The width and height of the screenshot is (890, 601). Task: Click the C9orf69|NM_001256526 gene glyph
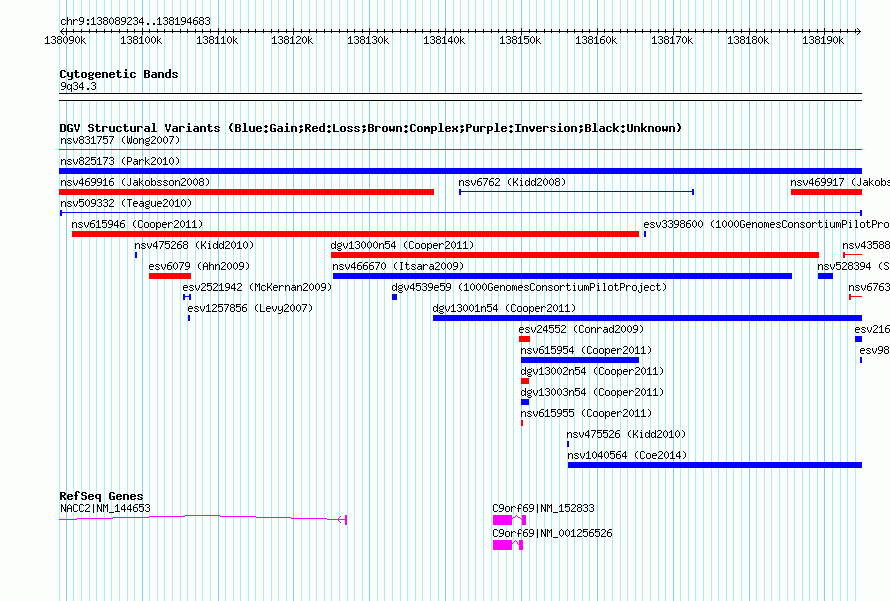tap(507, 545)
